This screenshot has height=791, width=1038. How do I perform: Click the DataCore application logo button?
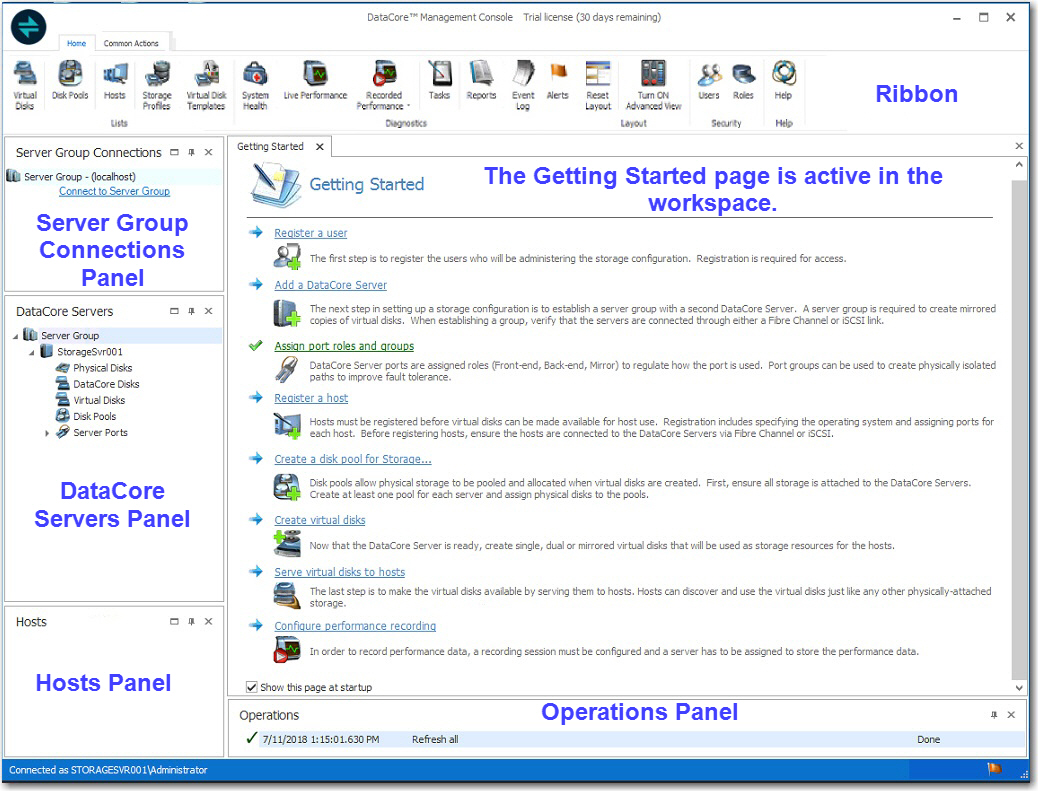tap(28, 27)
